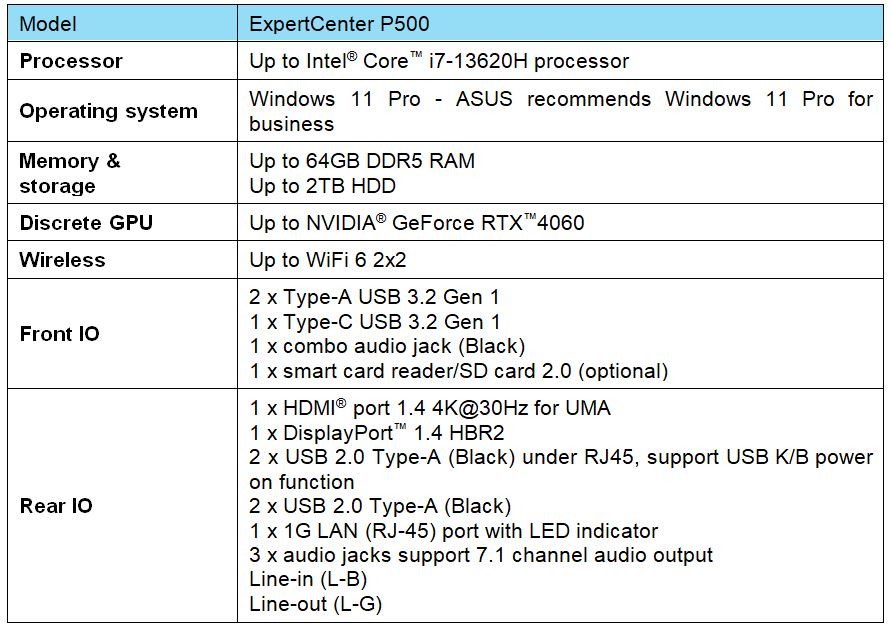Screen dimensions: 891x628
Task: Click the "Wireless" row label
Action: (62, 260)
